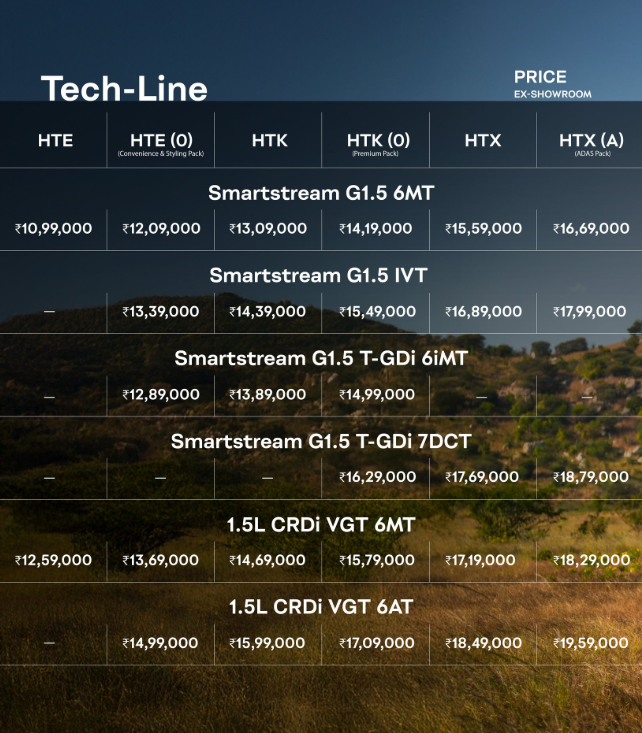Click the HTK column header
Screen dimensions: 642x733
coord(269,141)
